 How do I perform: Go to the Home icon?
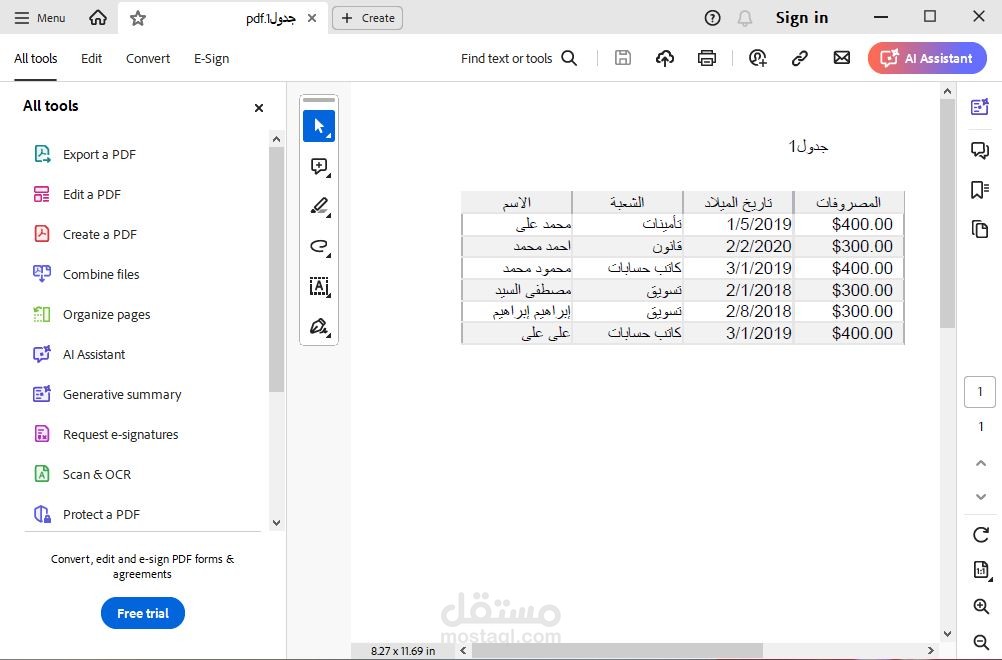point(98,18)
